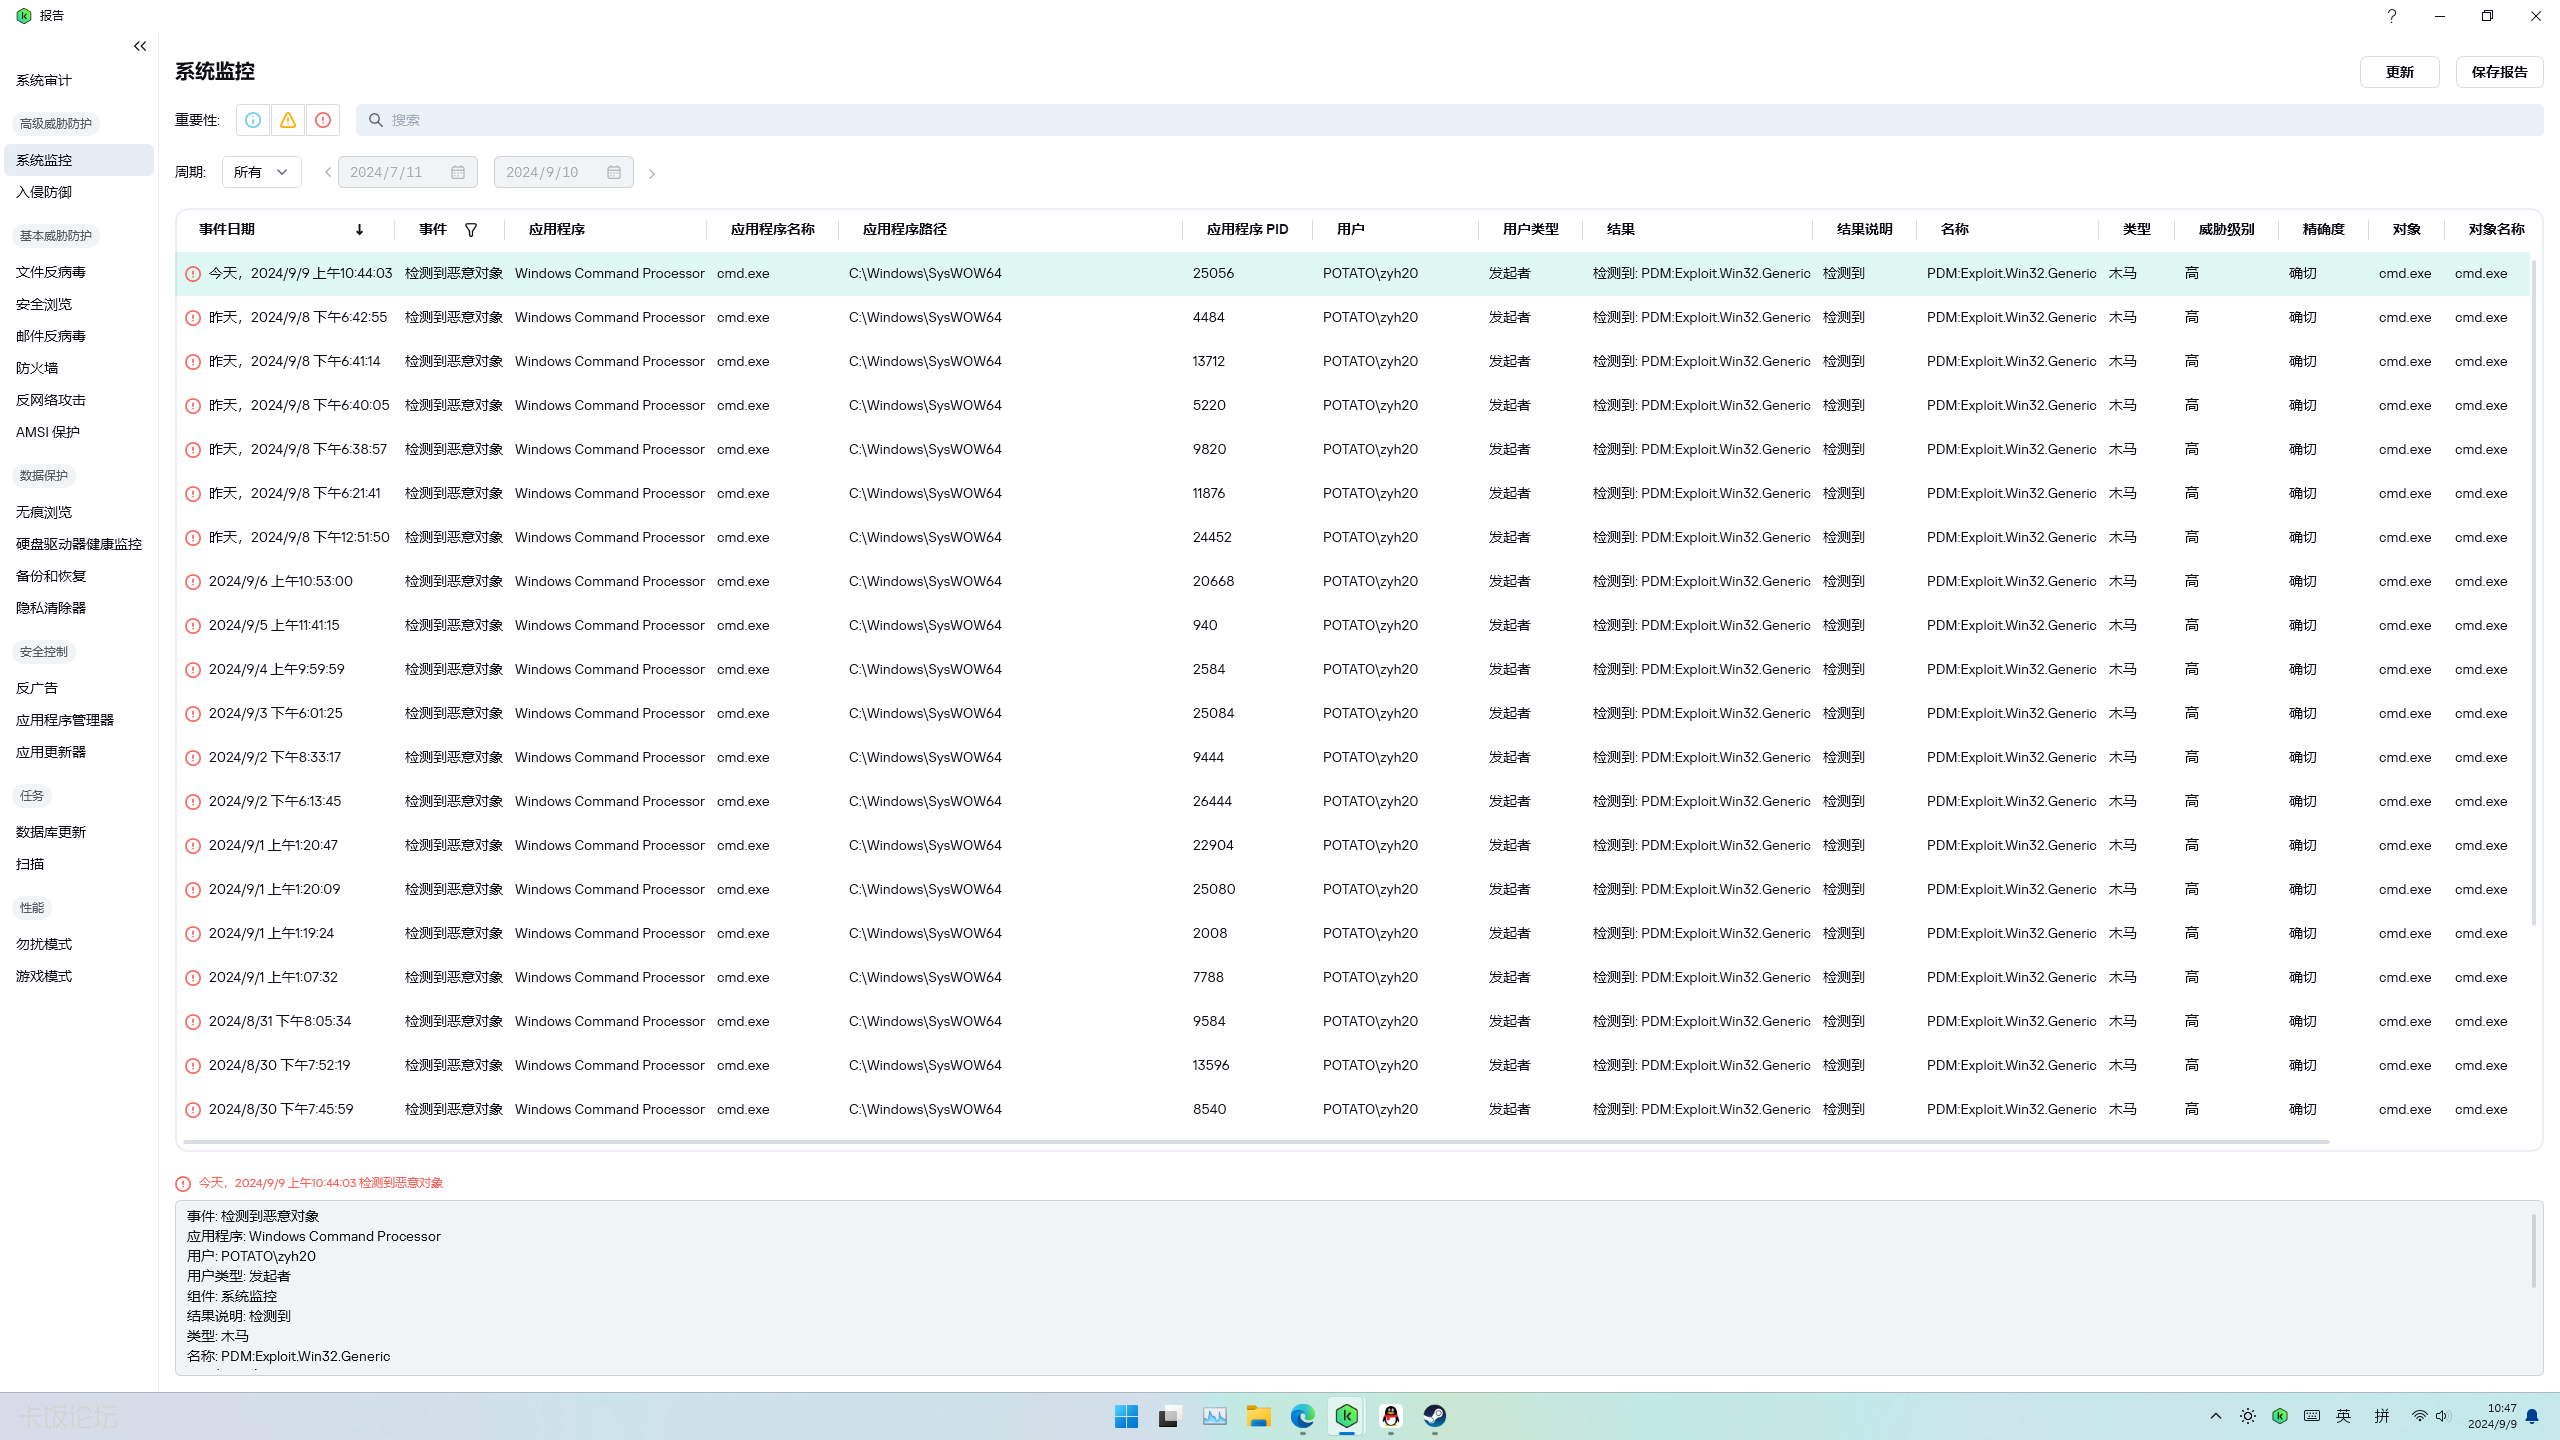Click the Wi-Fi network tray icon
Viewport: 2560px width, 1440px height.
click(x=2419, y=1416)
